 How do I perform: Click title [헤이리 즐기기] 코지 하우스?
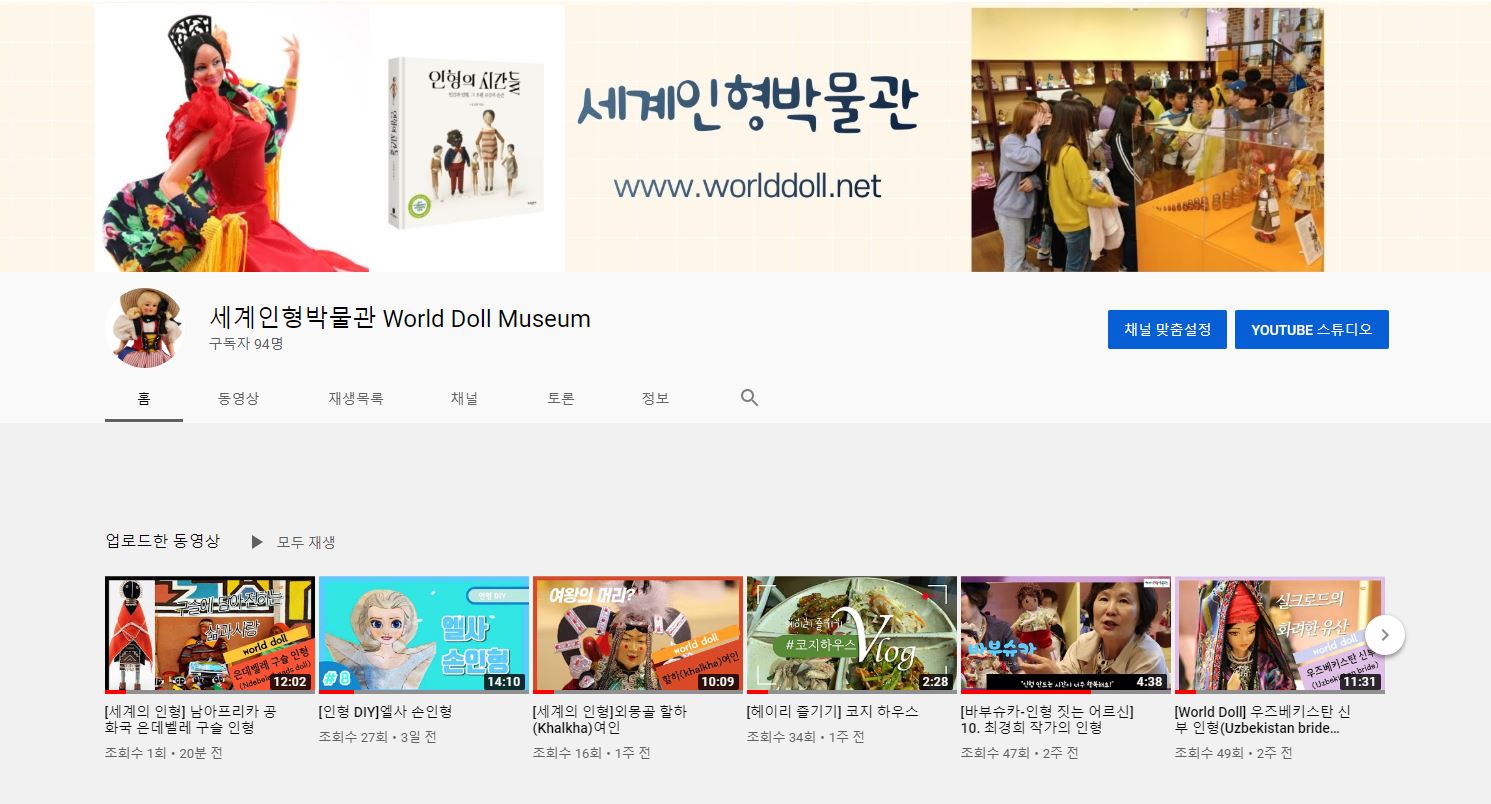833,712
